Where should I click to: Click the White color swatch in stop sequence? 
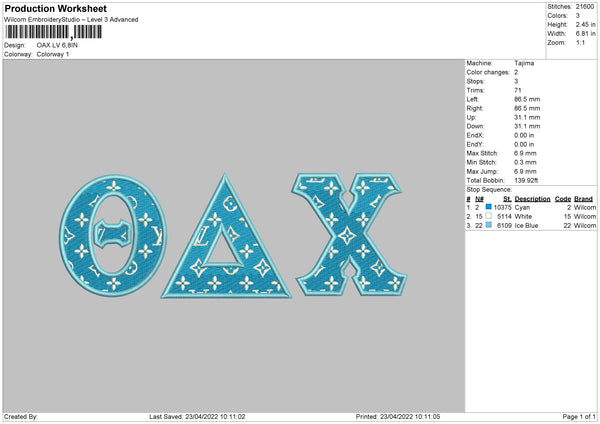(x=488, y=216)
